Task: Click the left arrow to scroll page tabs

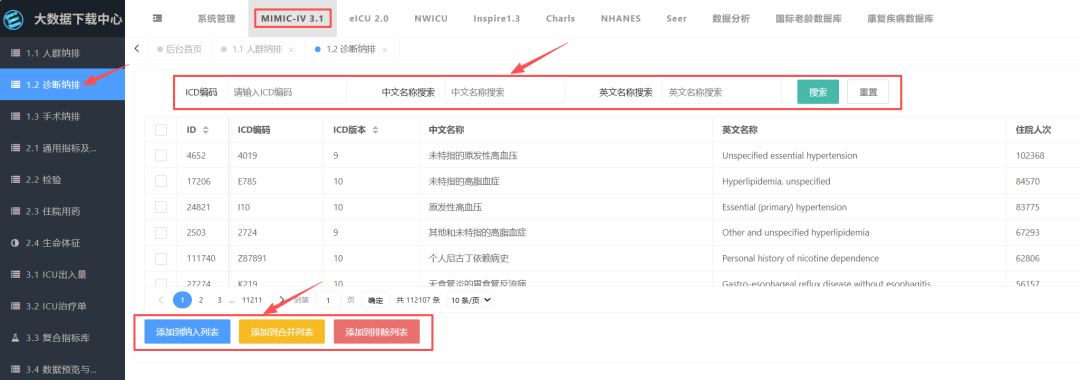Action: [136, 49]
